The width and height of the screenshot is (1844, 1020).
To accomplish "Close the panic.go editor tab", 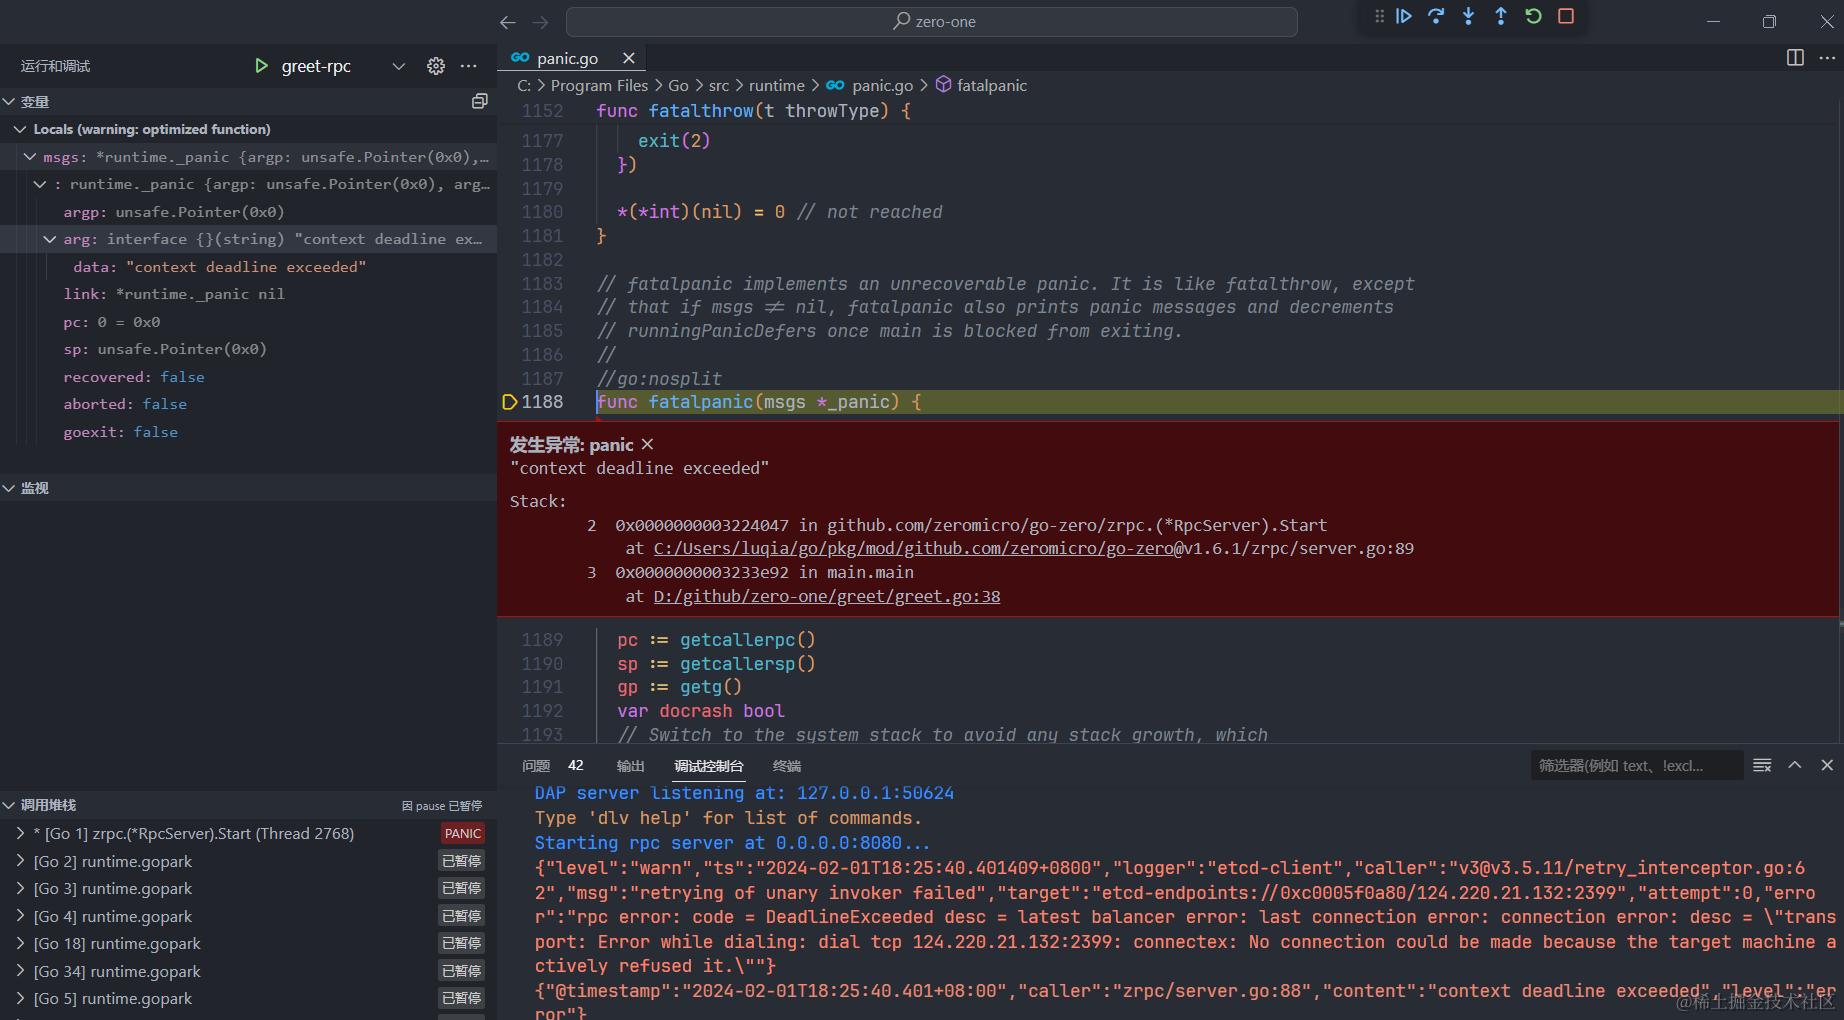I will [628, 58].
